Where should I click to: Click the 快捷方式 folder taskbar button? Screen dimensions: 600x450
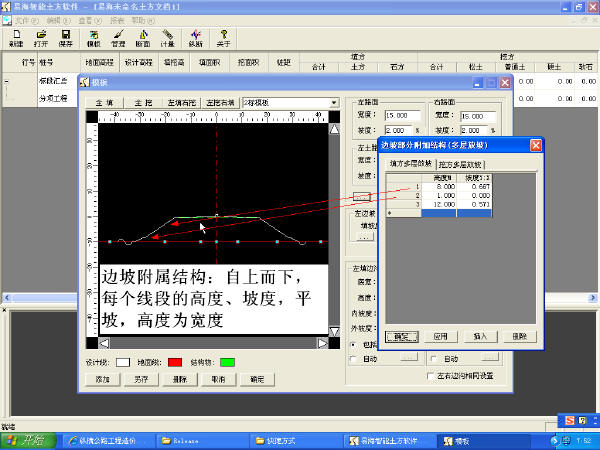pos(295,441)
